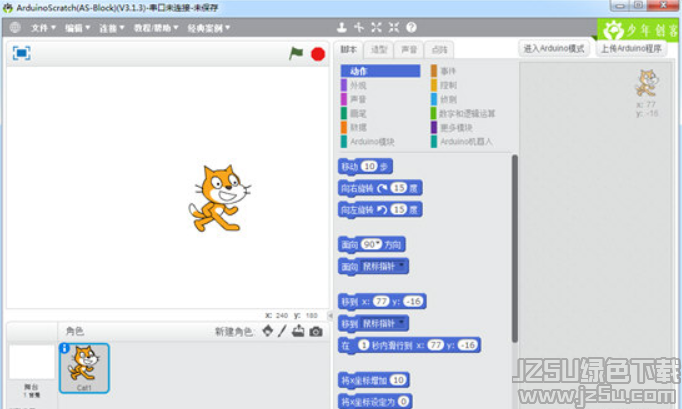
Task: Select the Cat1 sprite thumbnail
Action: [x=84, y=368]
